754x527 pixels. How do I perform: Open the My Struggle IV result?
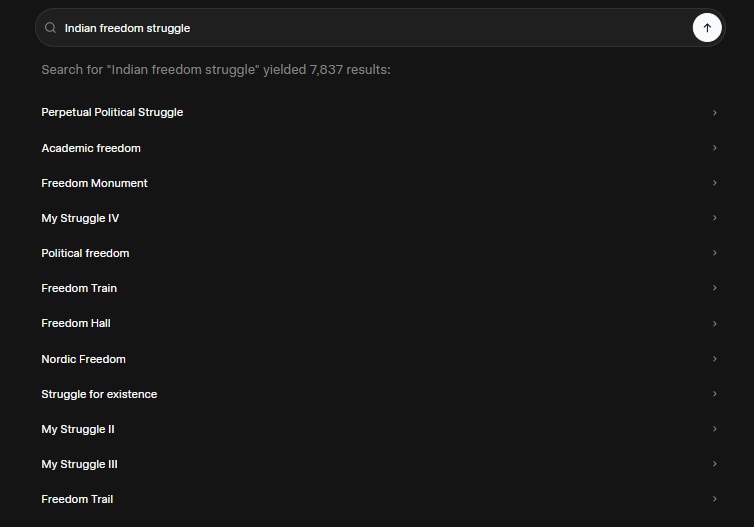(80, 218)
